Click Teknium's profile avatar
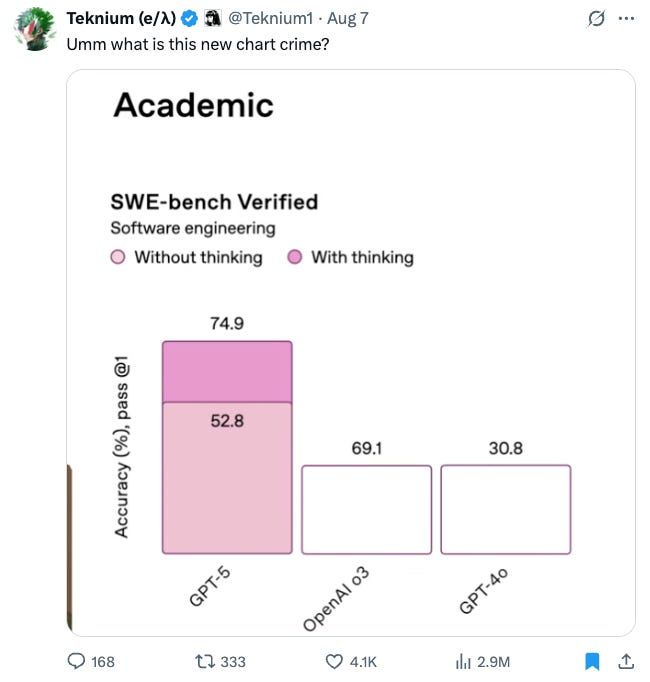Screen dimensions: 650x682 click(36, 28)
